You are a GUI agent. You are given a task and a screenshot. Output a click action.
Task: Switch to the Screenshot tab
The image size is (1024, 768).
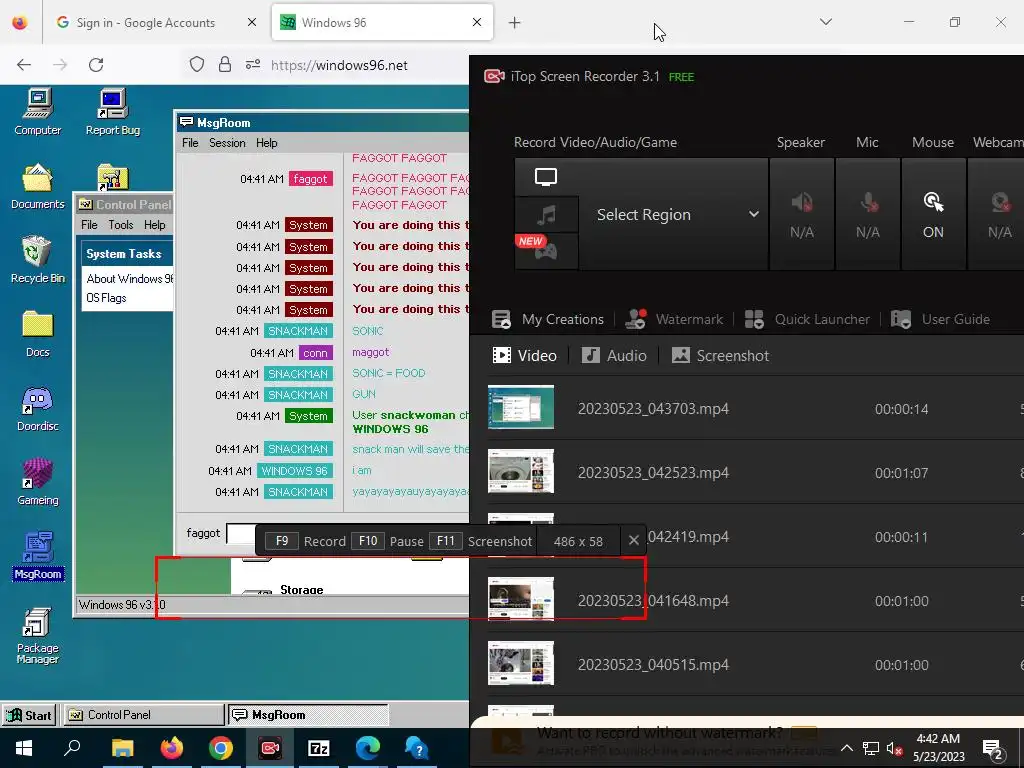click(x=720, y=355)
